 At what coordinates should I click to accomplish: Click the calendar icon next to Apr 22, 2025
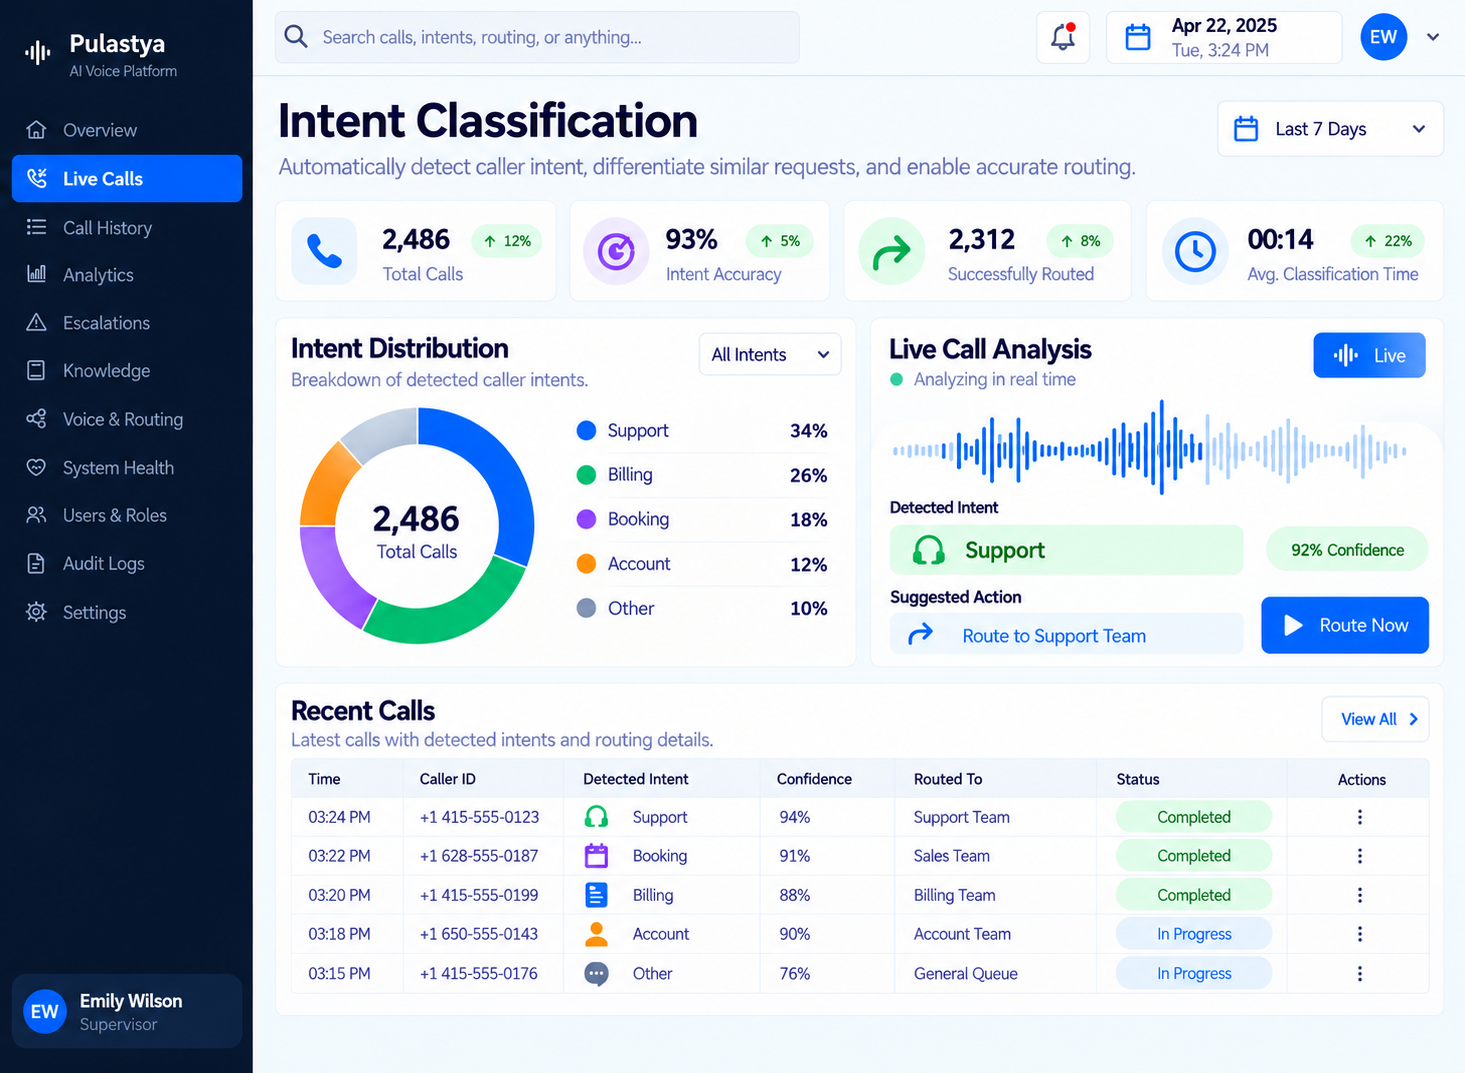[1138, 38]
